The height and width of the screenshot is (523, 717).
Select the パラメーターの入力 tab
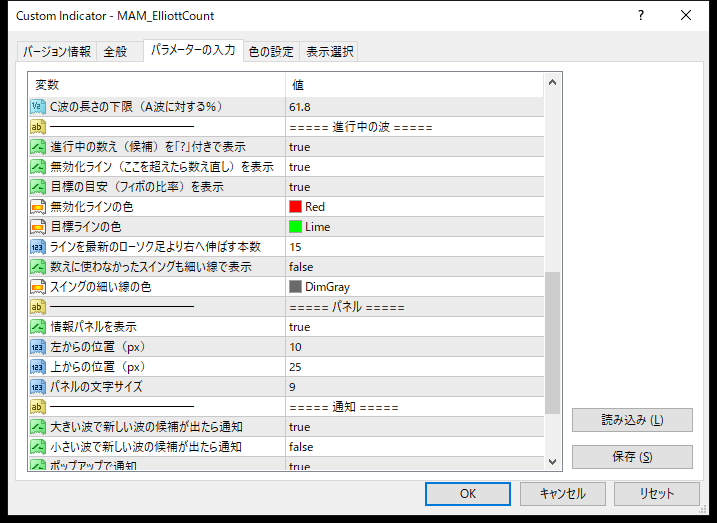[193, 50]
